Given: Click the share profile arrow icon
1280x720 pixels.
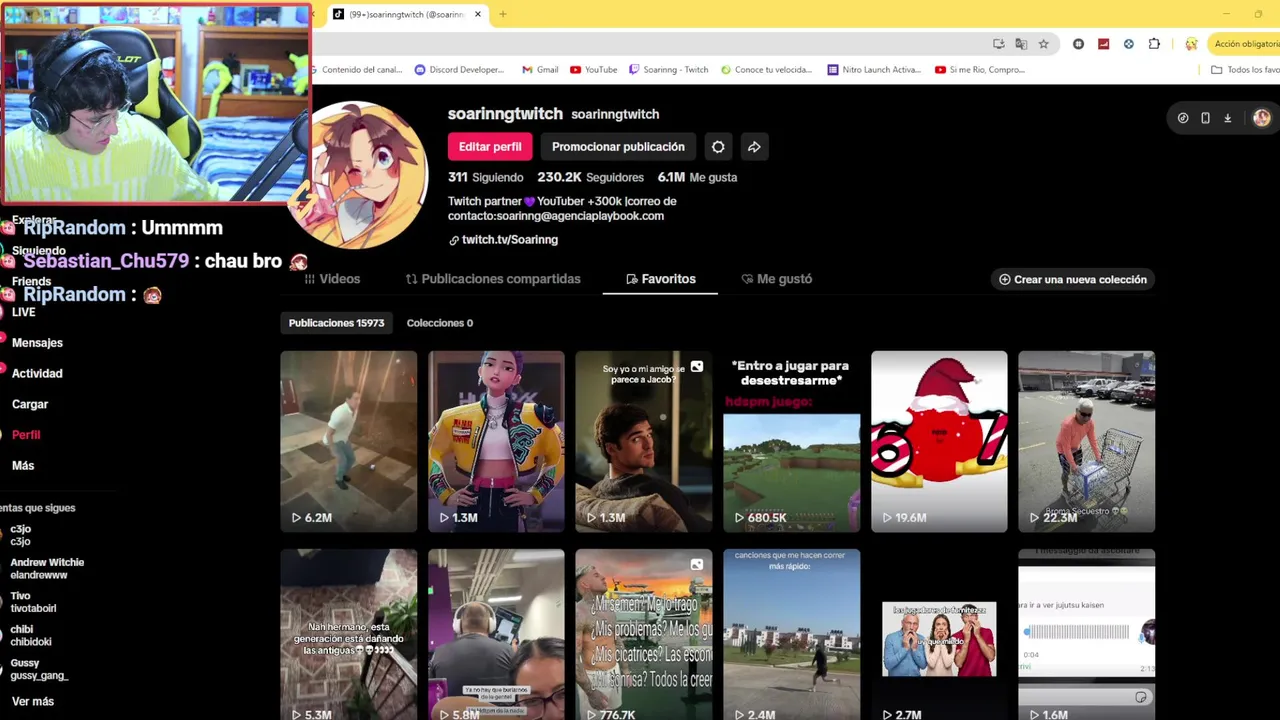Looking at the screenshot, I should (754, 147).
